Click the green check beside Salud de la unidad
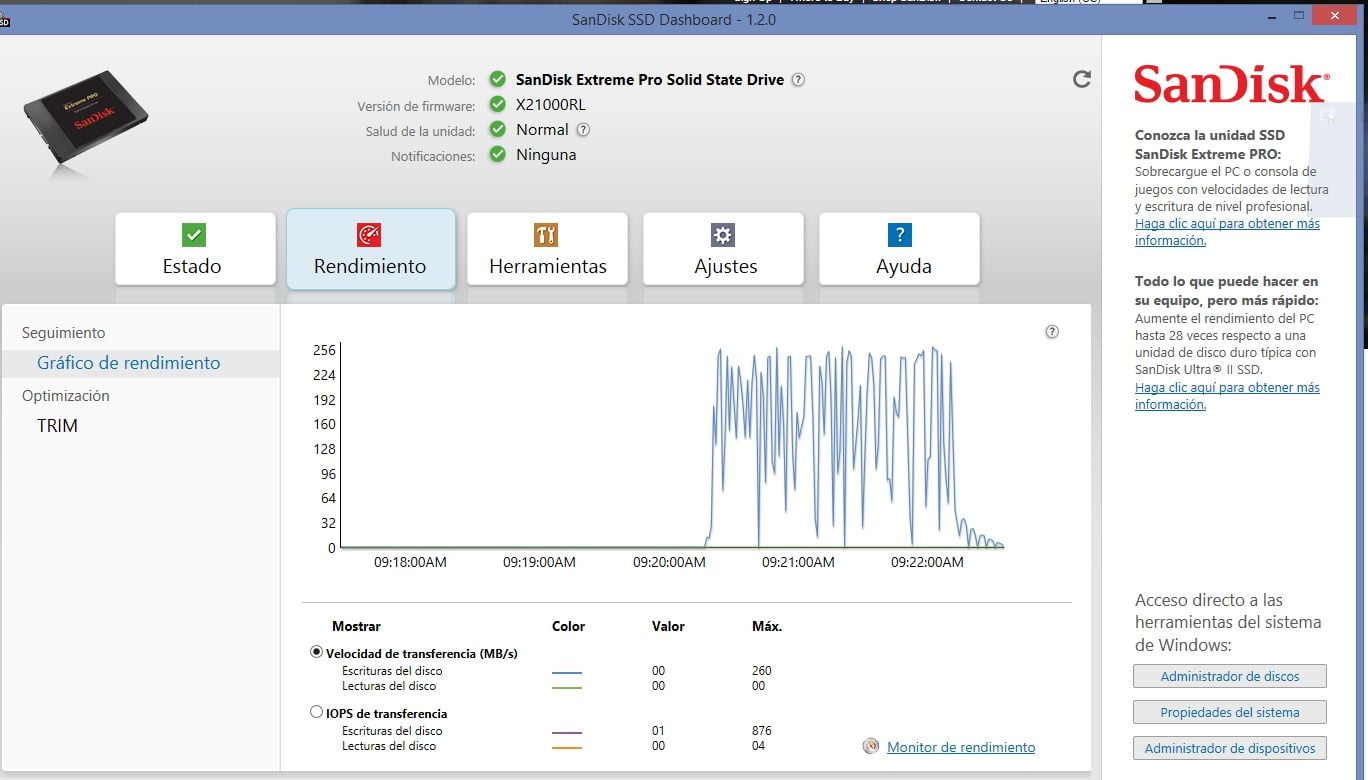Screen dimensions: 1368x780 point(497,129)
